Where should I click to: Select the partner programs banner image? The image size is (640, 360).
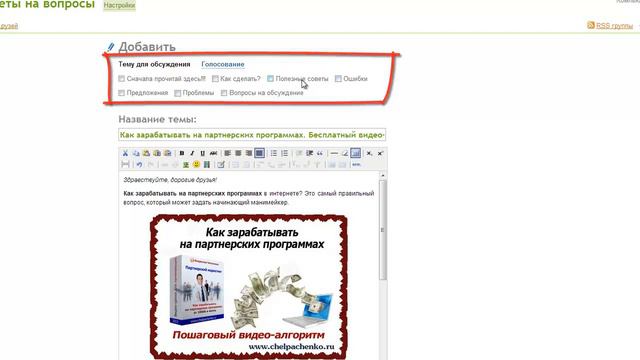pyautogui.click(x=249, y=287)
